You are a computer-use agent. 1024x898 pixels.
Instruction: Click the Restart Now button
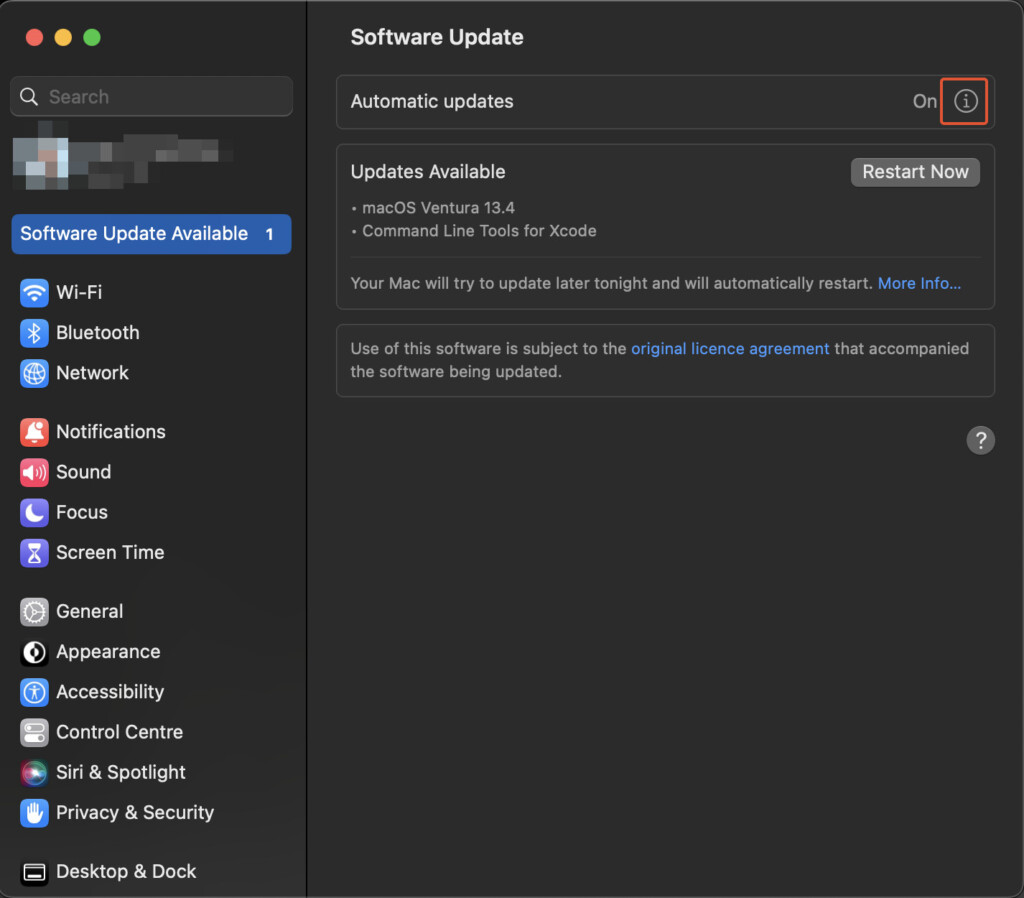pyautogui.click(x=915, y=172)
